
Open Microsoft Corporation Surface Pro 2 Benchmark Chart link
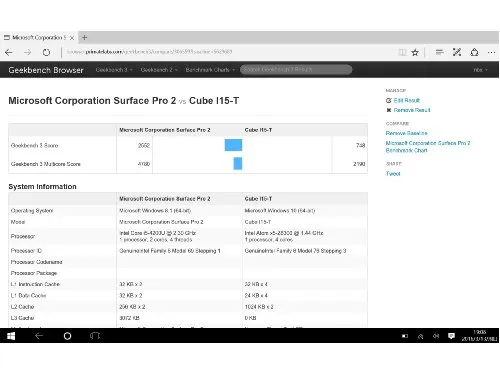(428, 147)
